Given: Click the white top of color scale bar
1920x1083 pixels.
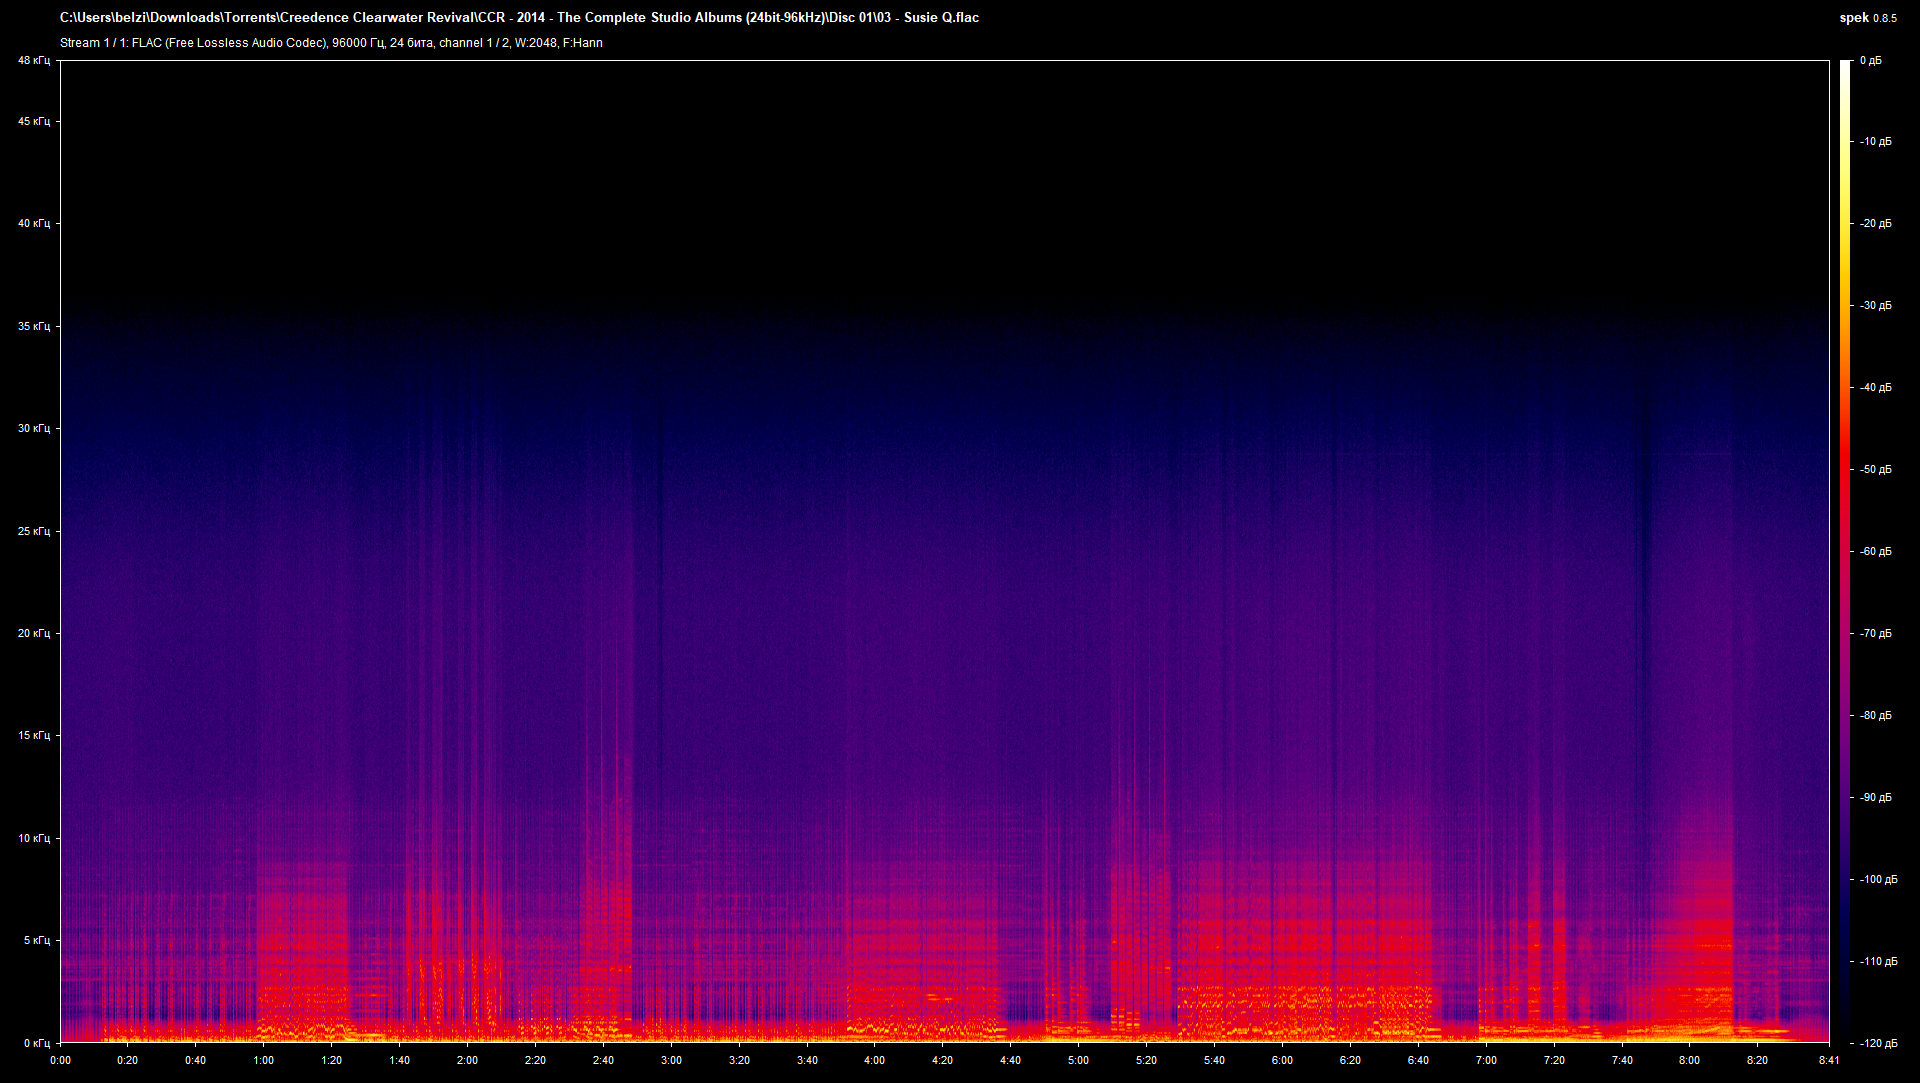Looking at the screenshot, I should pyautogui.click(x=1845, y=68).
